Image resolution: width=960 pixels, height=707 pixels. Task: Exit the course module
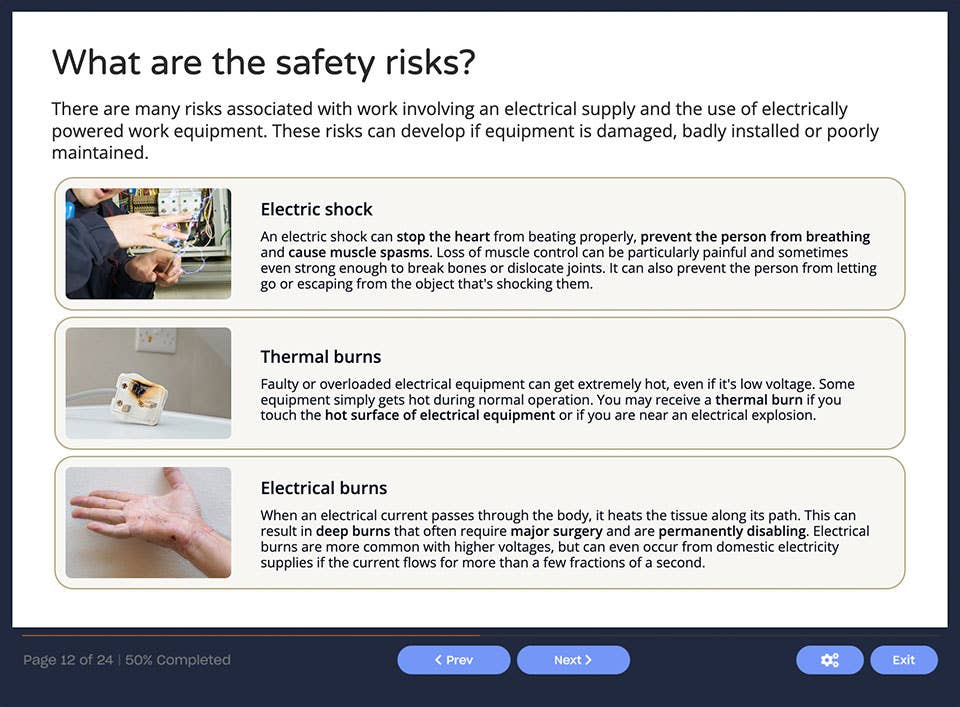pyautogui.click(x=903, y=660)
